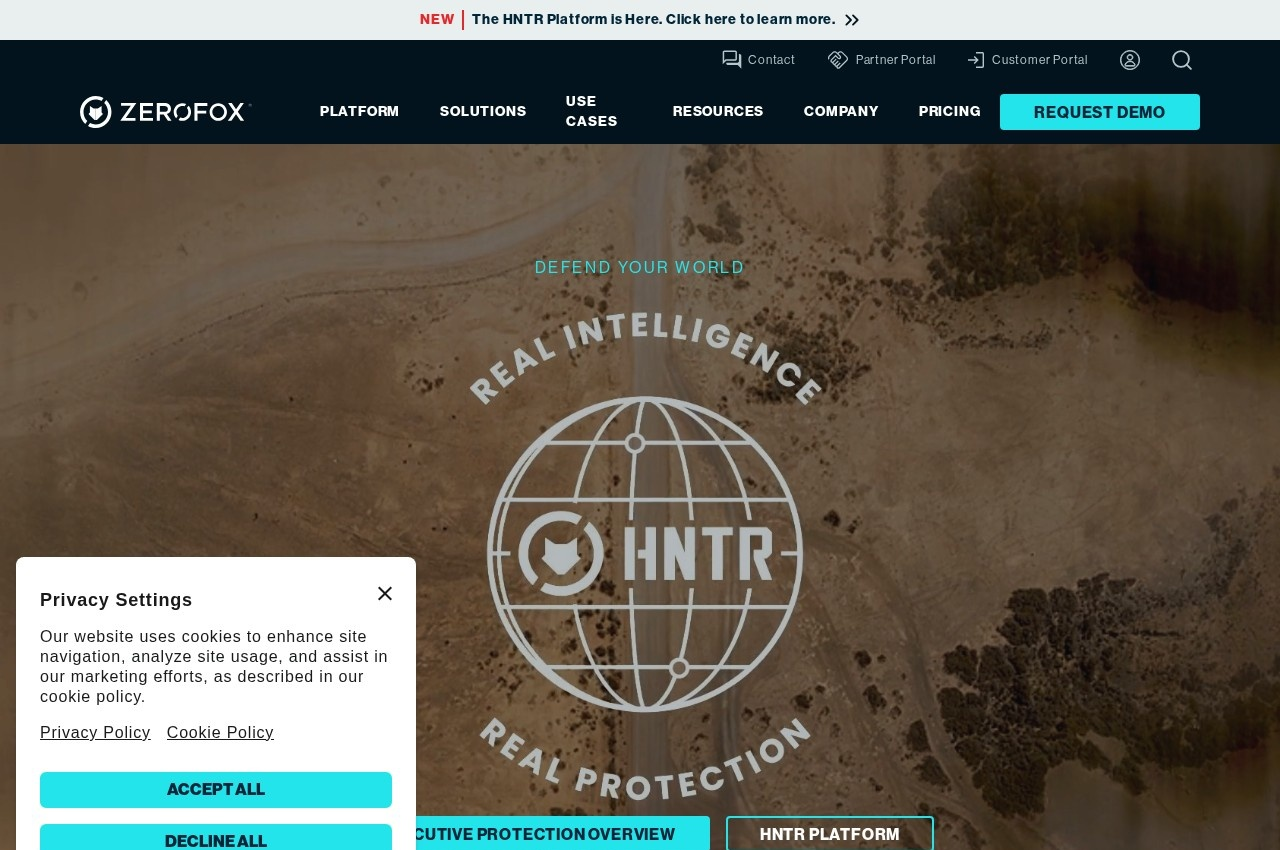Image resolution: width=1280 pixels, height=850 pixels.
Task: Open the Resources menu
Action: [718, 112]
